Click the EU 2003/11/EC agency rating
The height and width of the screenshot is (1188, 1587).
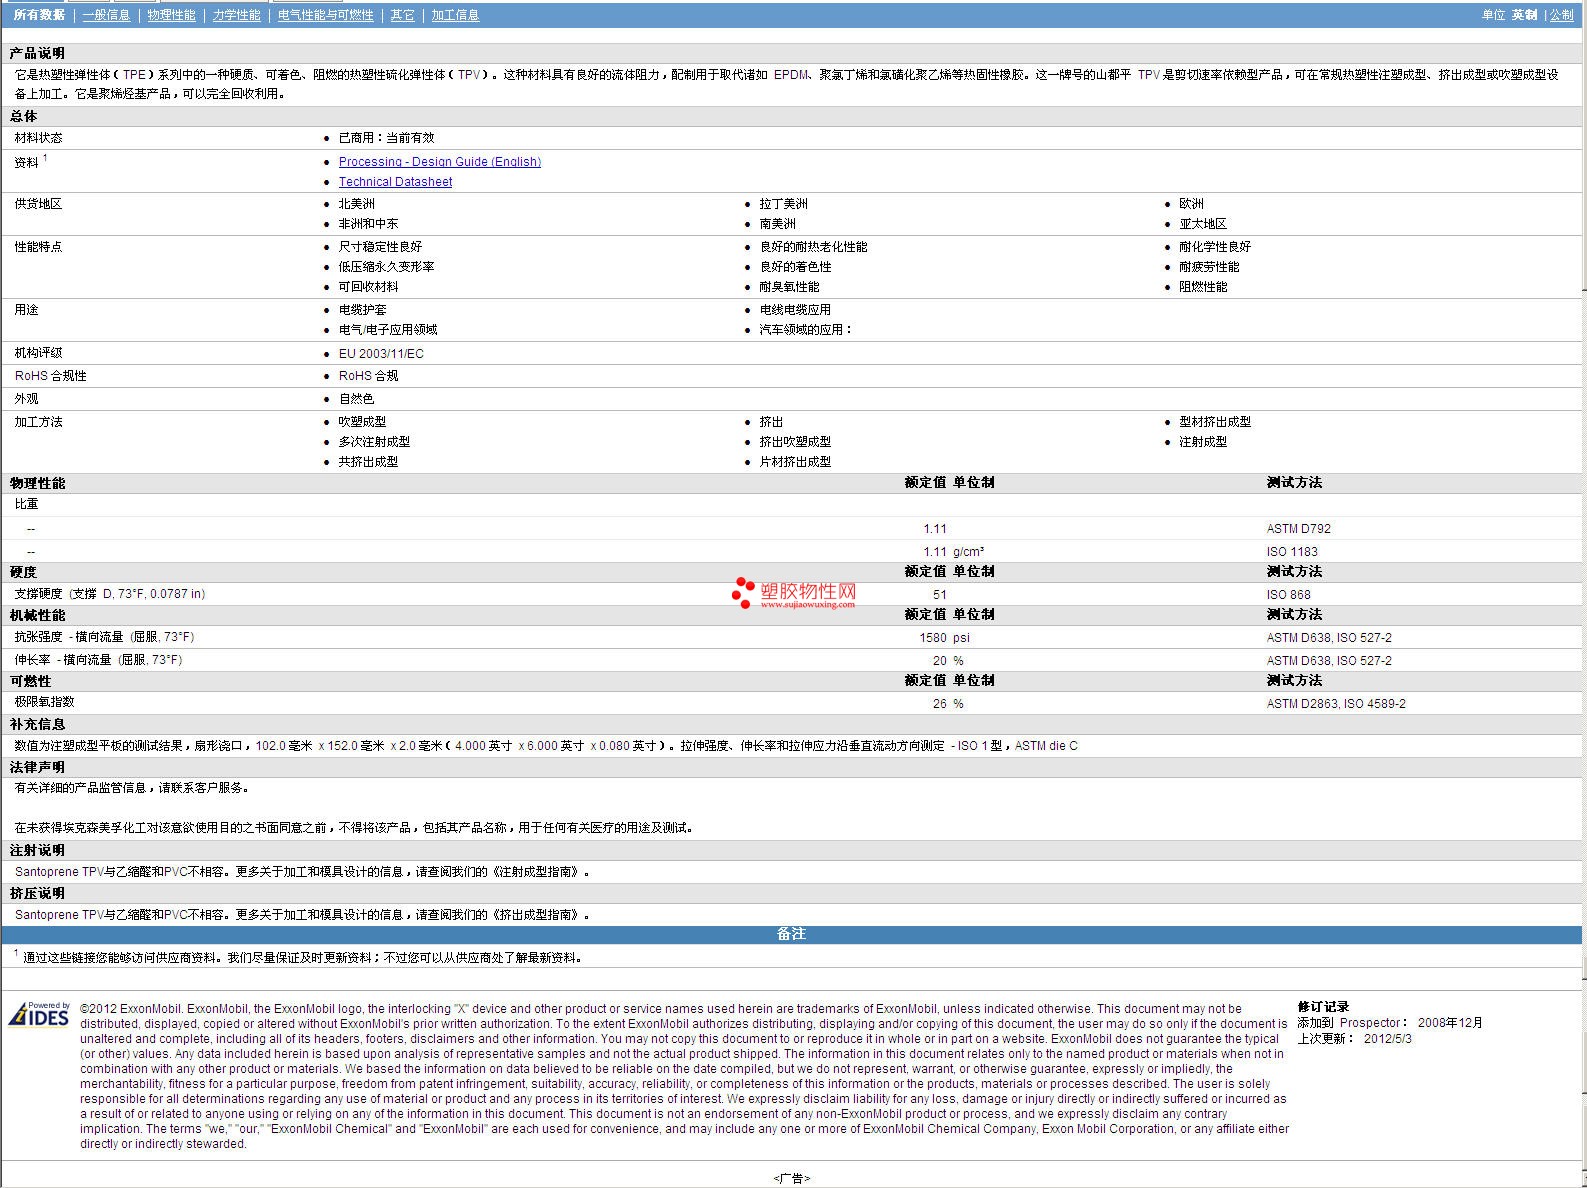coord(381,354)
